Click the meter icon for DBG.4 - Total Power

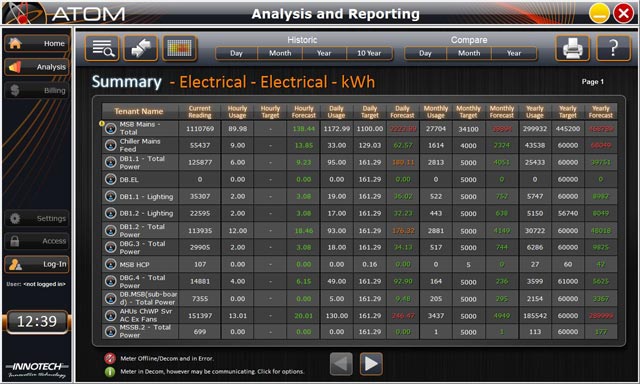111,281
